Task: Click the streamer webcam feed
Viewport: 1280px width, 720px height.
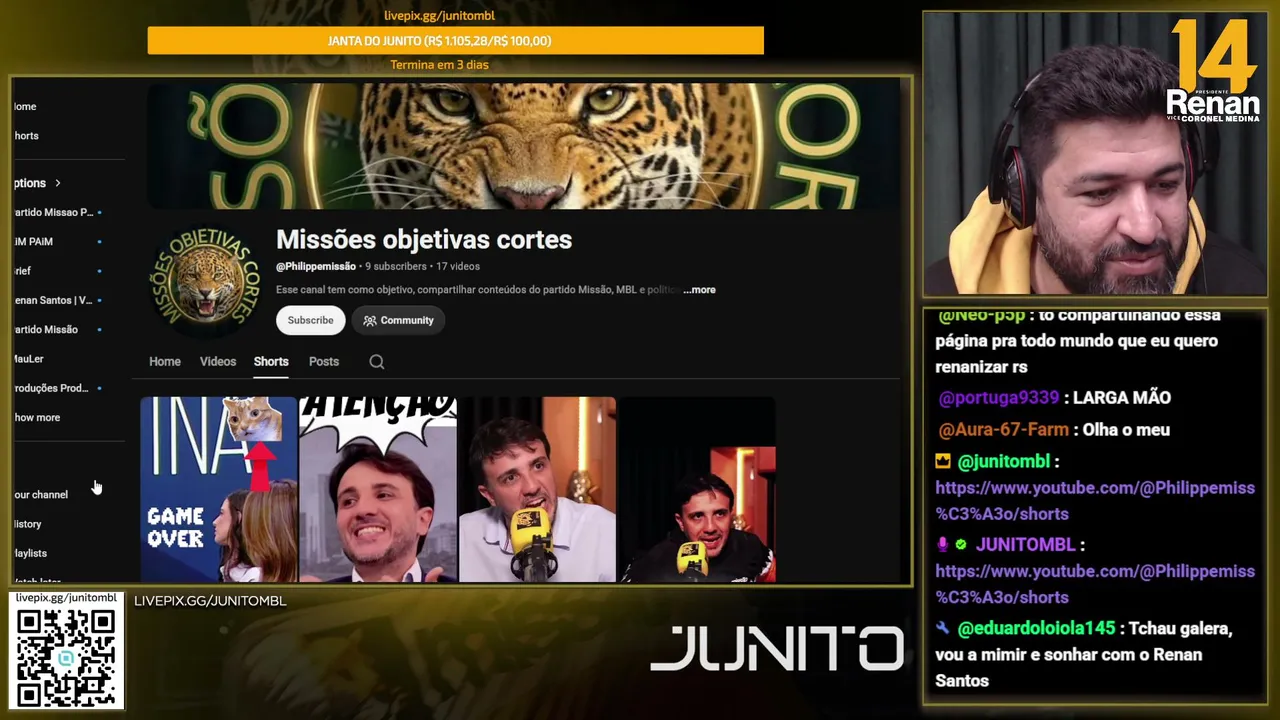Action: tap(1095, 154)
